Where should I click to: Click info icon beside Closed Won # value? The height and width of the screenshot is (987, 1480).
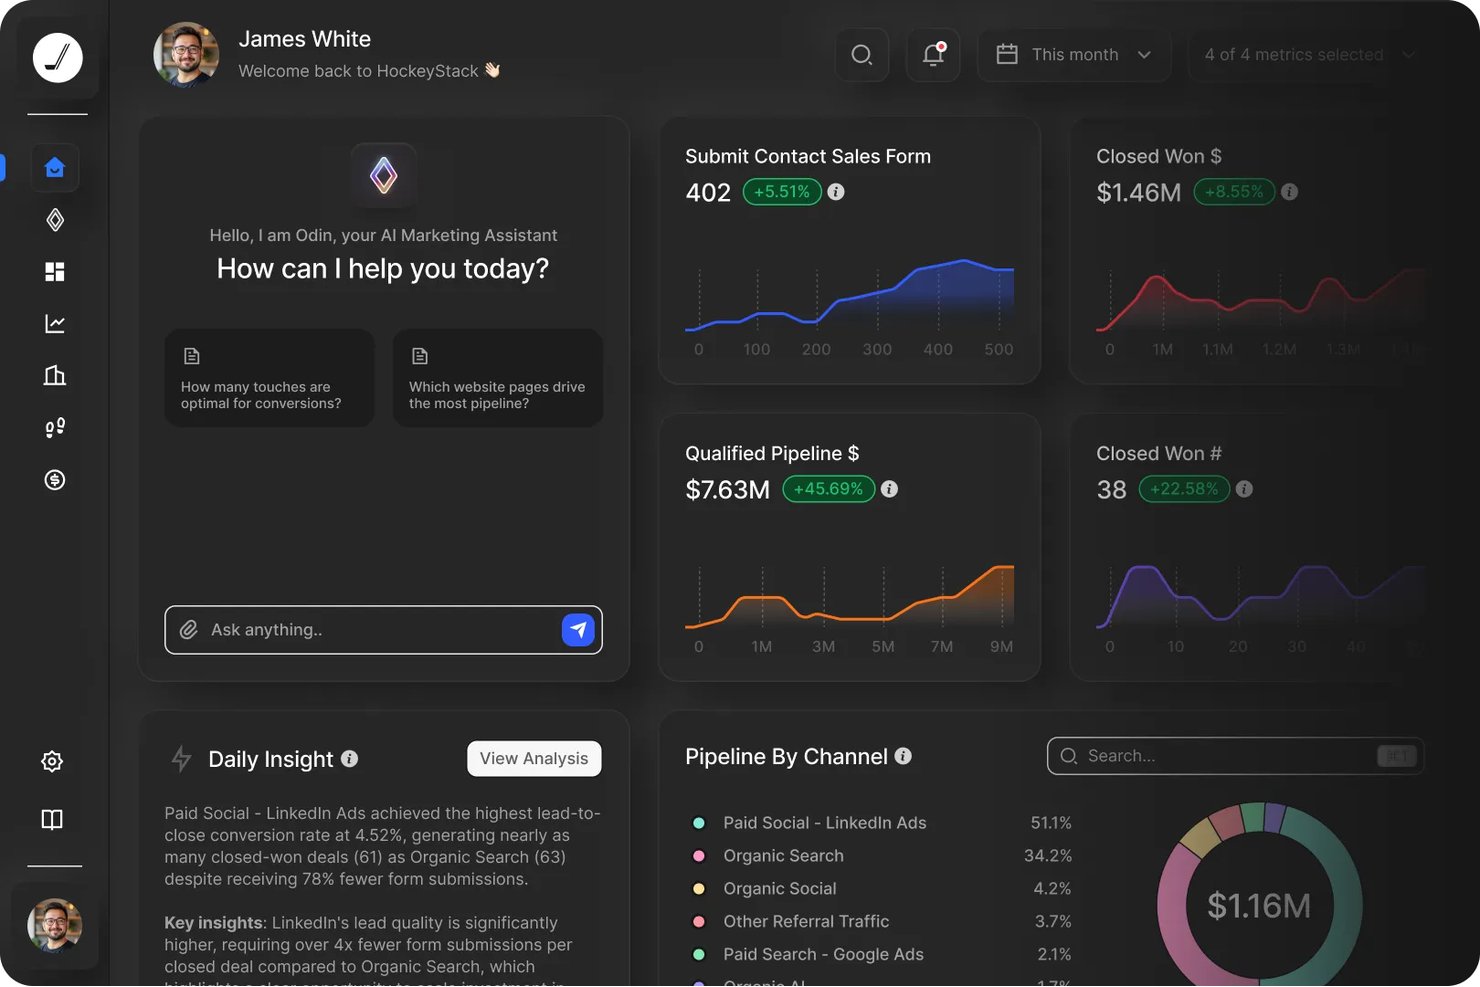click(x=1244, y=489)
